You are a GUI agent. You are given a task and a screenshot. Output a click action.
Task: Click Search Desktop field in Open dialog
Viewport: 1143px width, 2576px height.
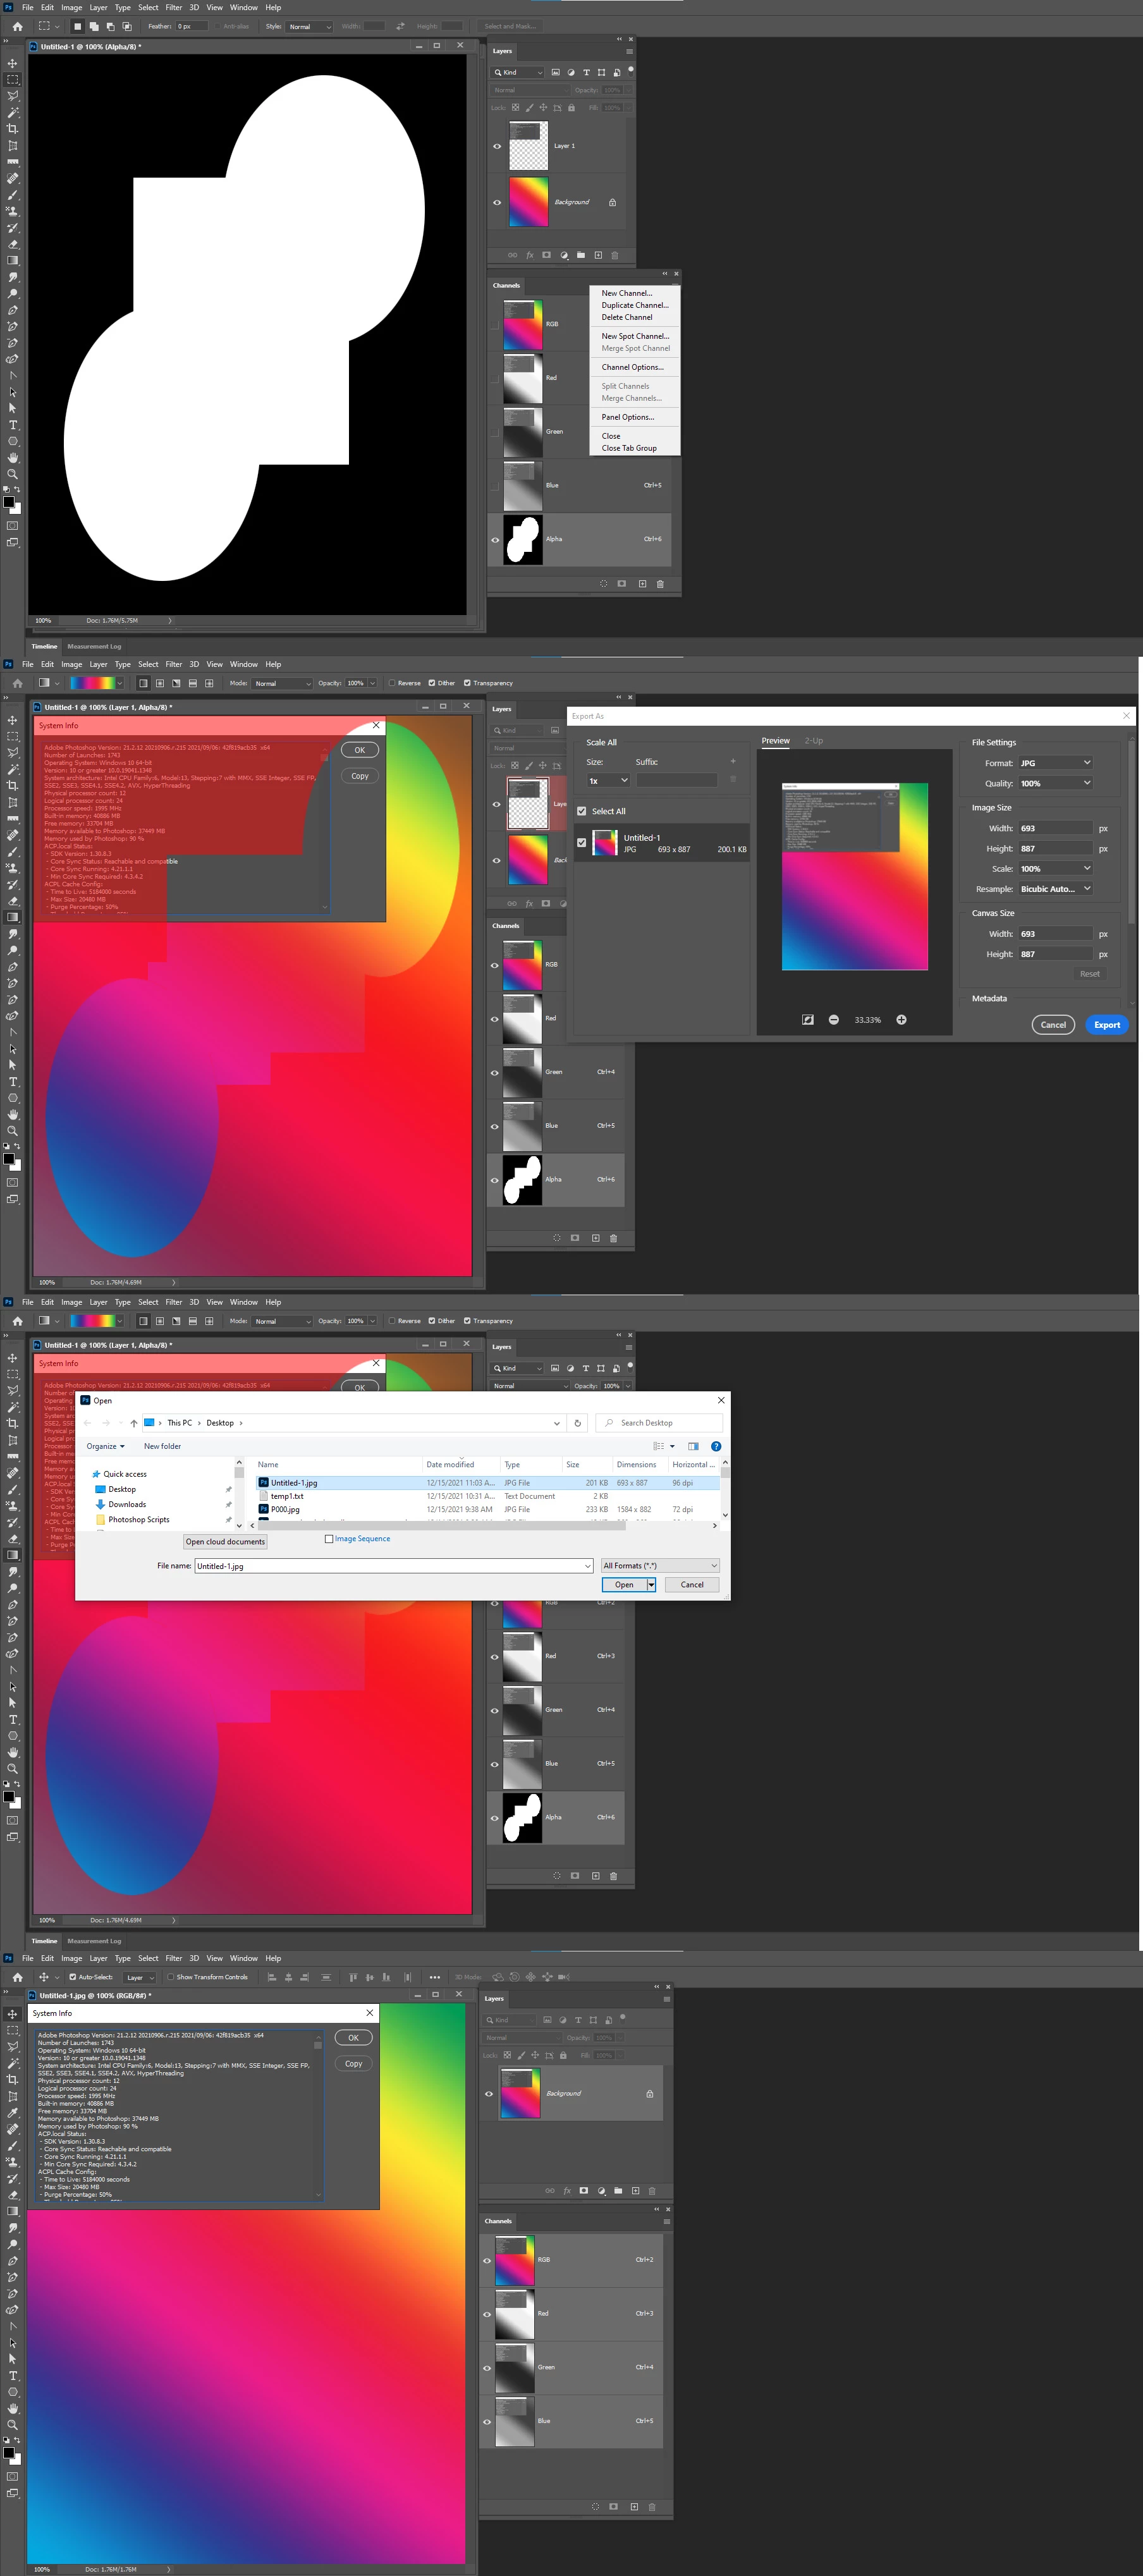pyautogui.click(x=659, y=1422)
